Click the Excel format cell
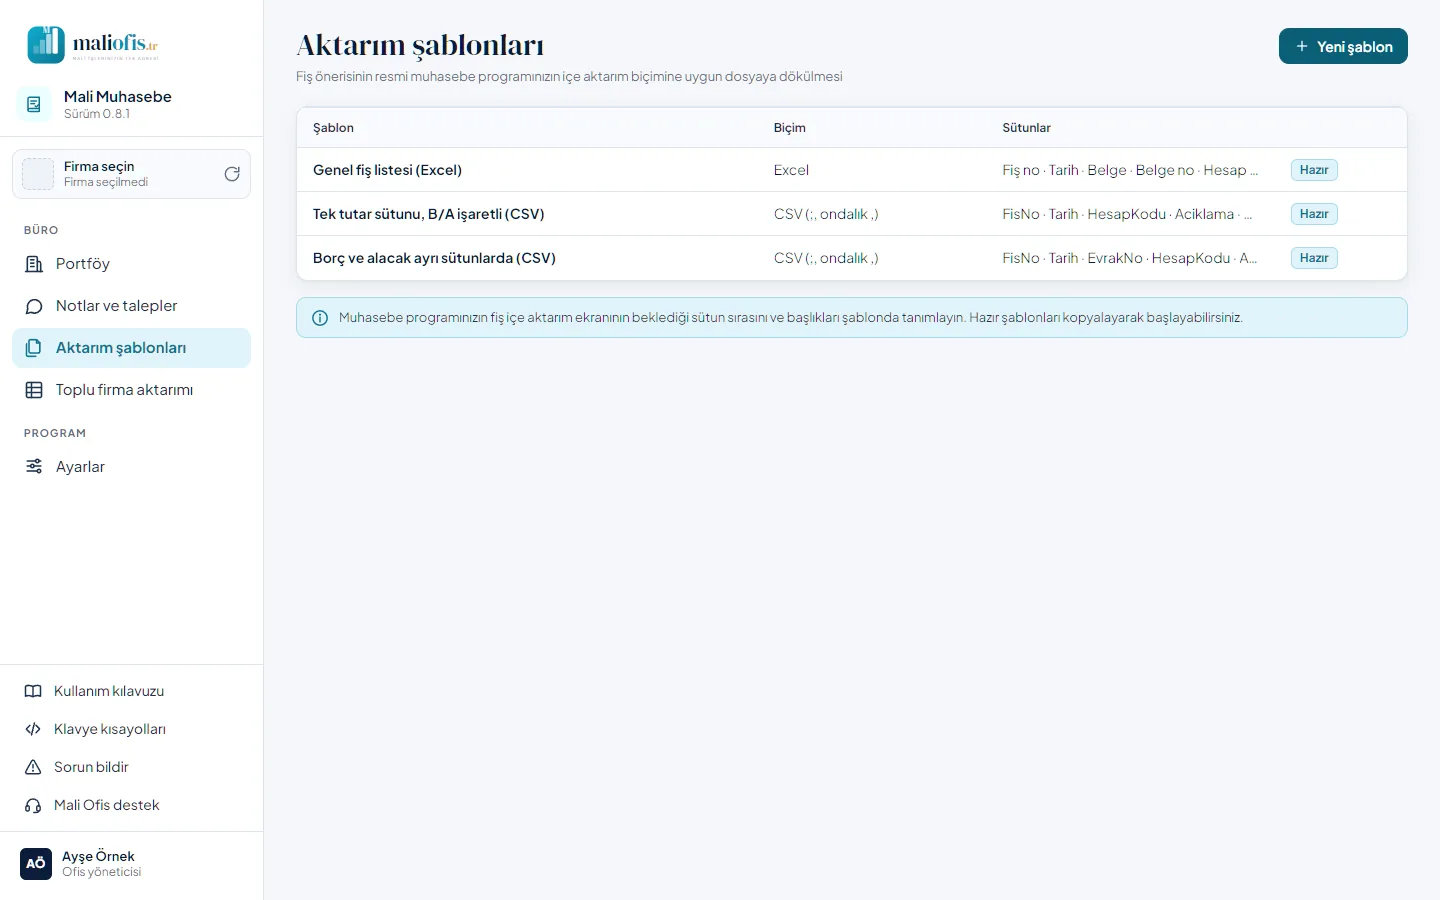 point(791,170)
